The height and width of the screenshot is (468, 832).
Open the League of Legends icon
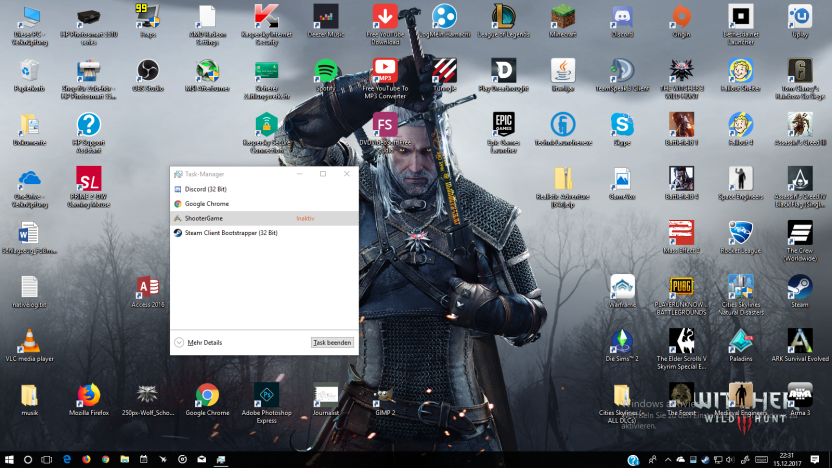504,16
